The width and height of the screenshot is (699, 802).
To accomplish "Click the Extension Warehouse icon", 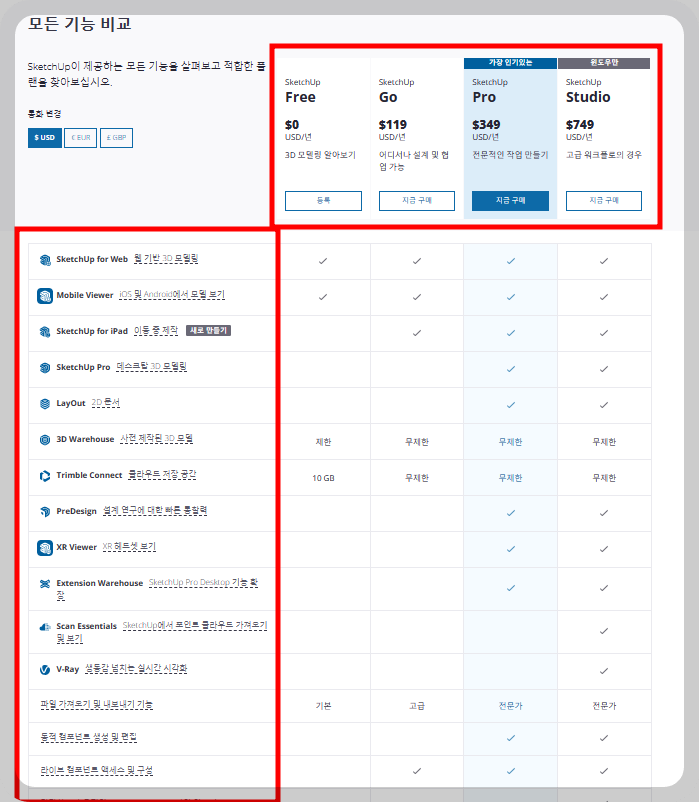I will click(45, 584).
